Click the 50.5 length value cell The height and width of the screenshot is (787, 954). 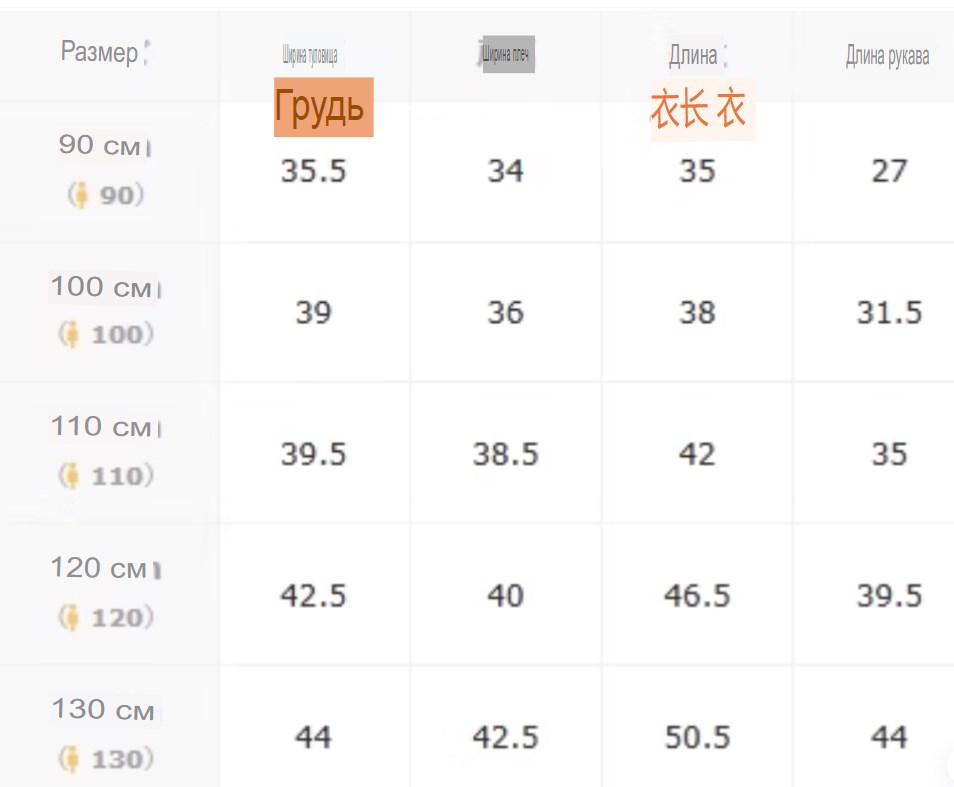click(x=697, y=737)
